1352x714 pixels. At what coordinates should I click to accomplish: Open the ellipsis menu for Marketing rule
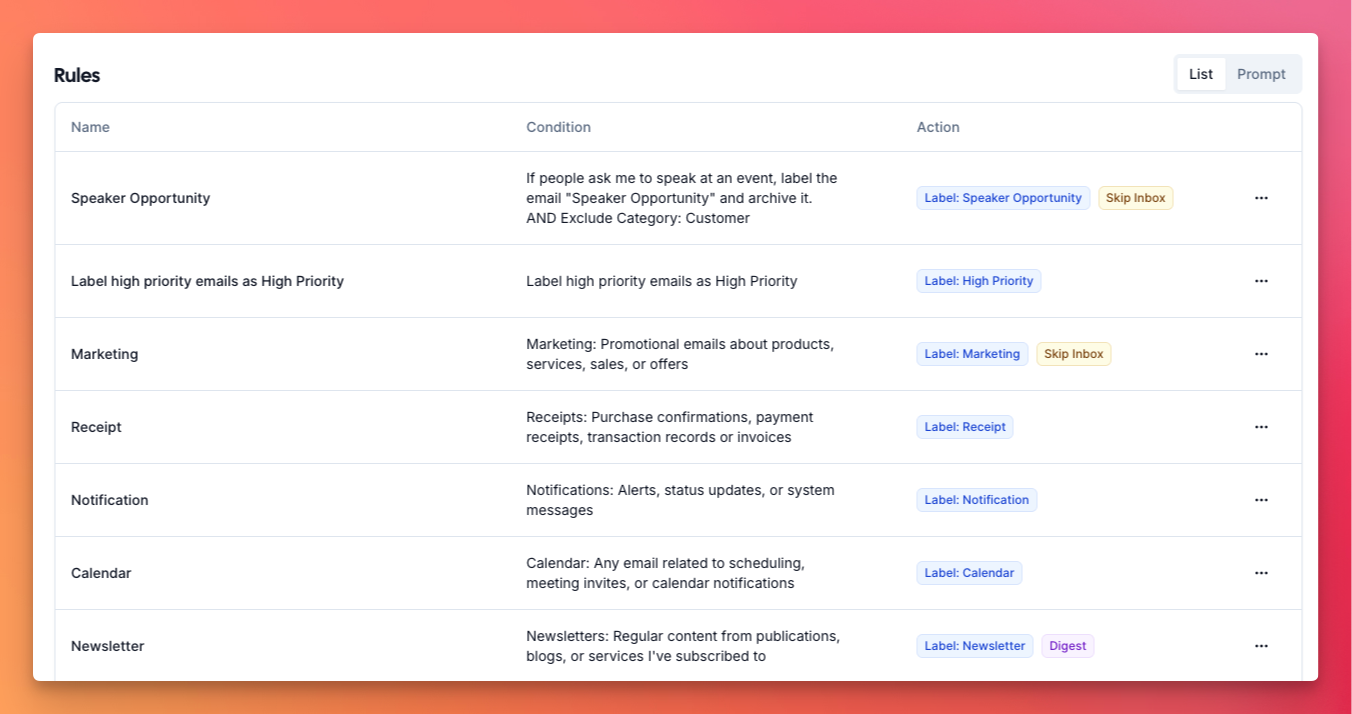coord(1261,354)
